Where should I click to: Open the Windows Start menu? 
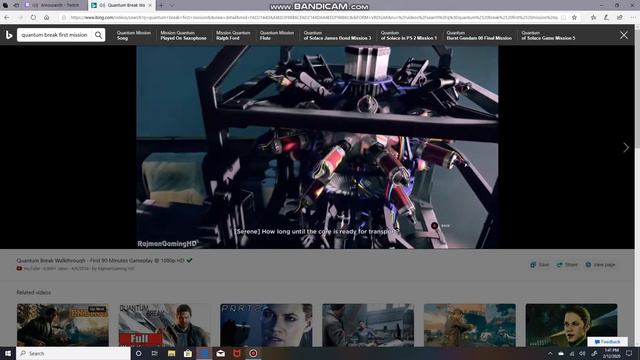pyautogui.click(x=8, y=353)
